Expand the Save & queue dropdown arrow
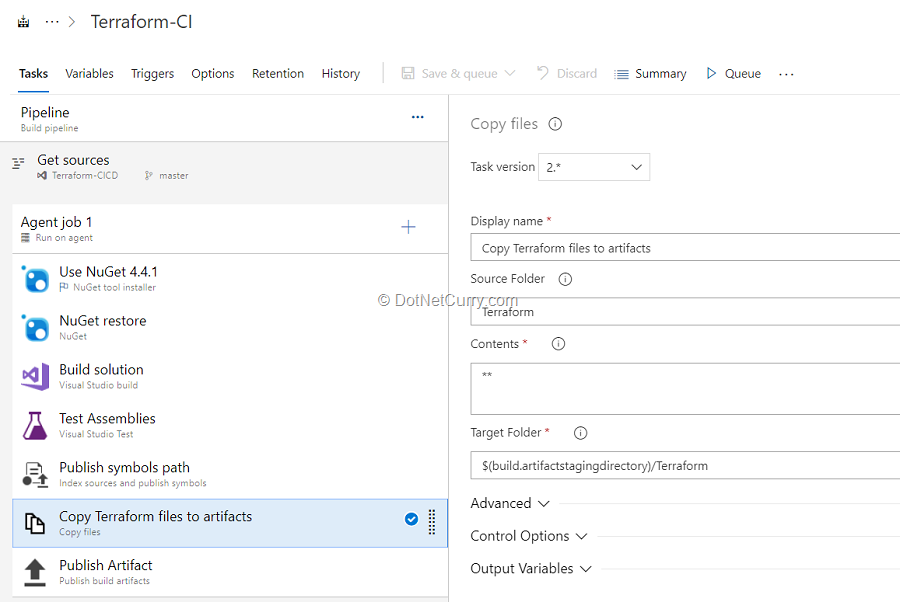 [510, 73]
